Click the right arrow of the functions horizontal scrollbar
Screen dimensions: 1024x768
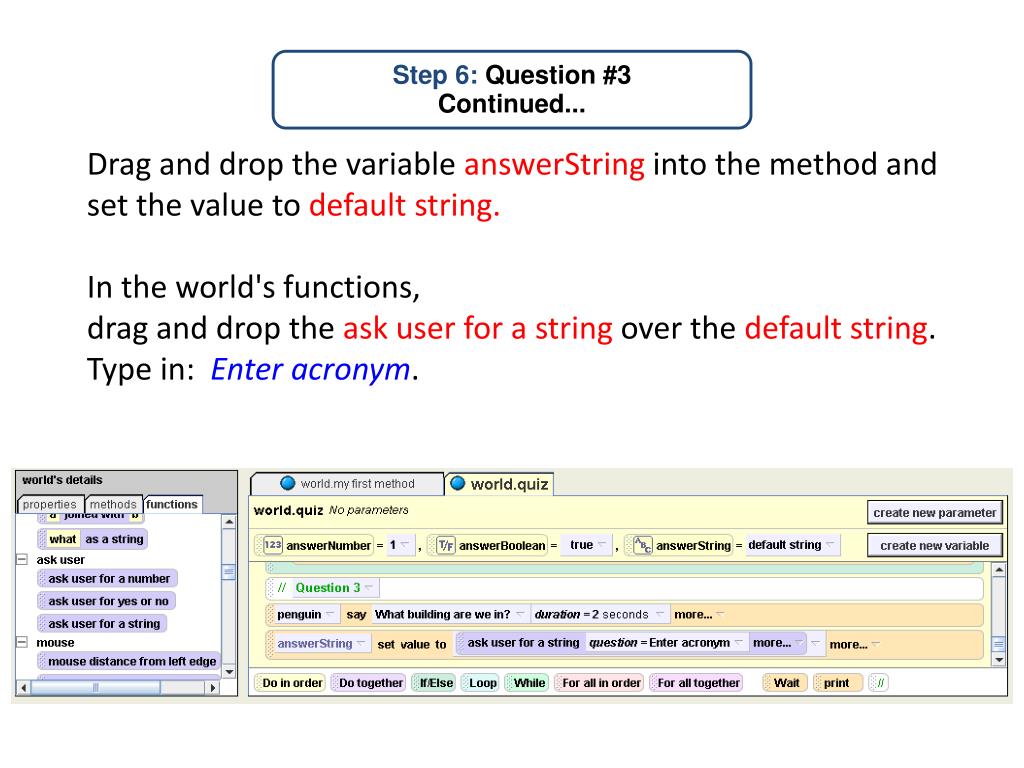point(213,688)
